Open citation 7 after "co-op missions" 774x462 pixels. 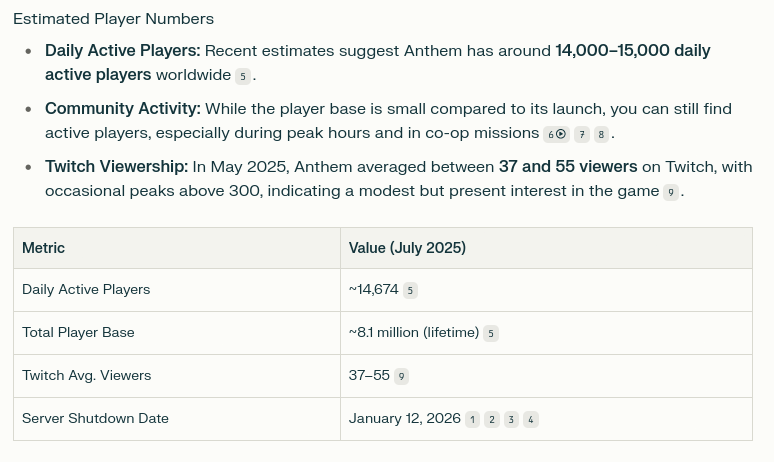pos(582,134)
